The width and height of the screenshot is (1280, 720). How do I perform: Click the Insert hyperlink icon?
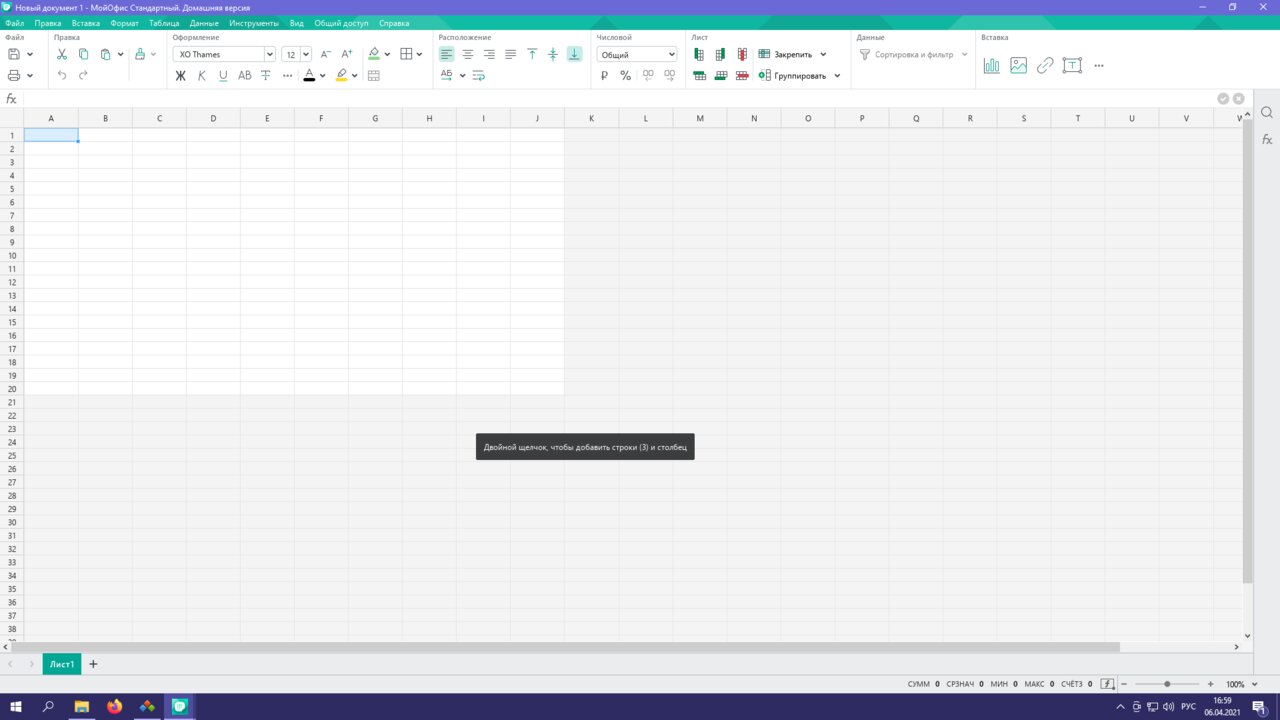1045,65
